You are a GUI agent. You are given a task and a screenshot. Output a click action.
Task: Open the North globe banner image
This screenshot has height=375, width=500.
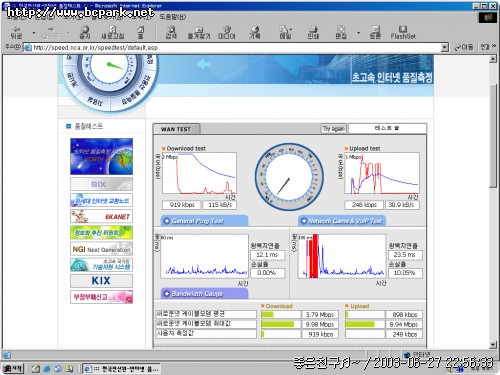pos(101,156)
